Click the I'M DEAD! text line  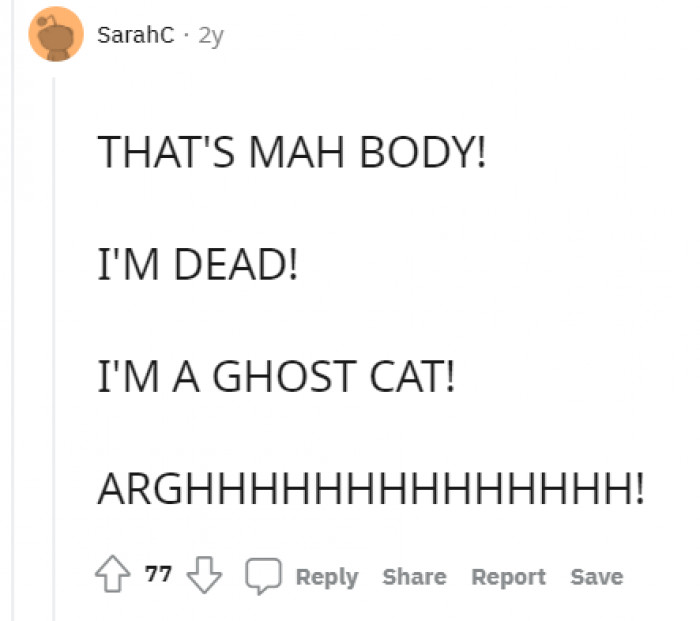pos(197,264)
